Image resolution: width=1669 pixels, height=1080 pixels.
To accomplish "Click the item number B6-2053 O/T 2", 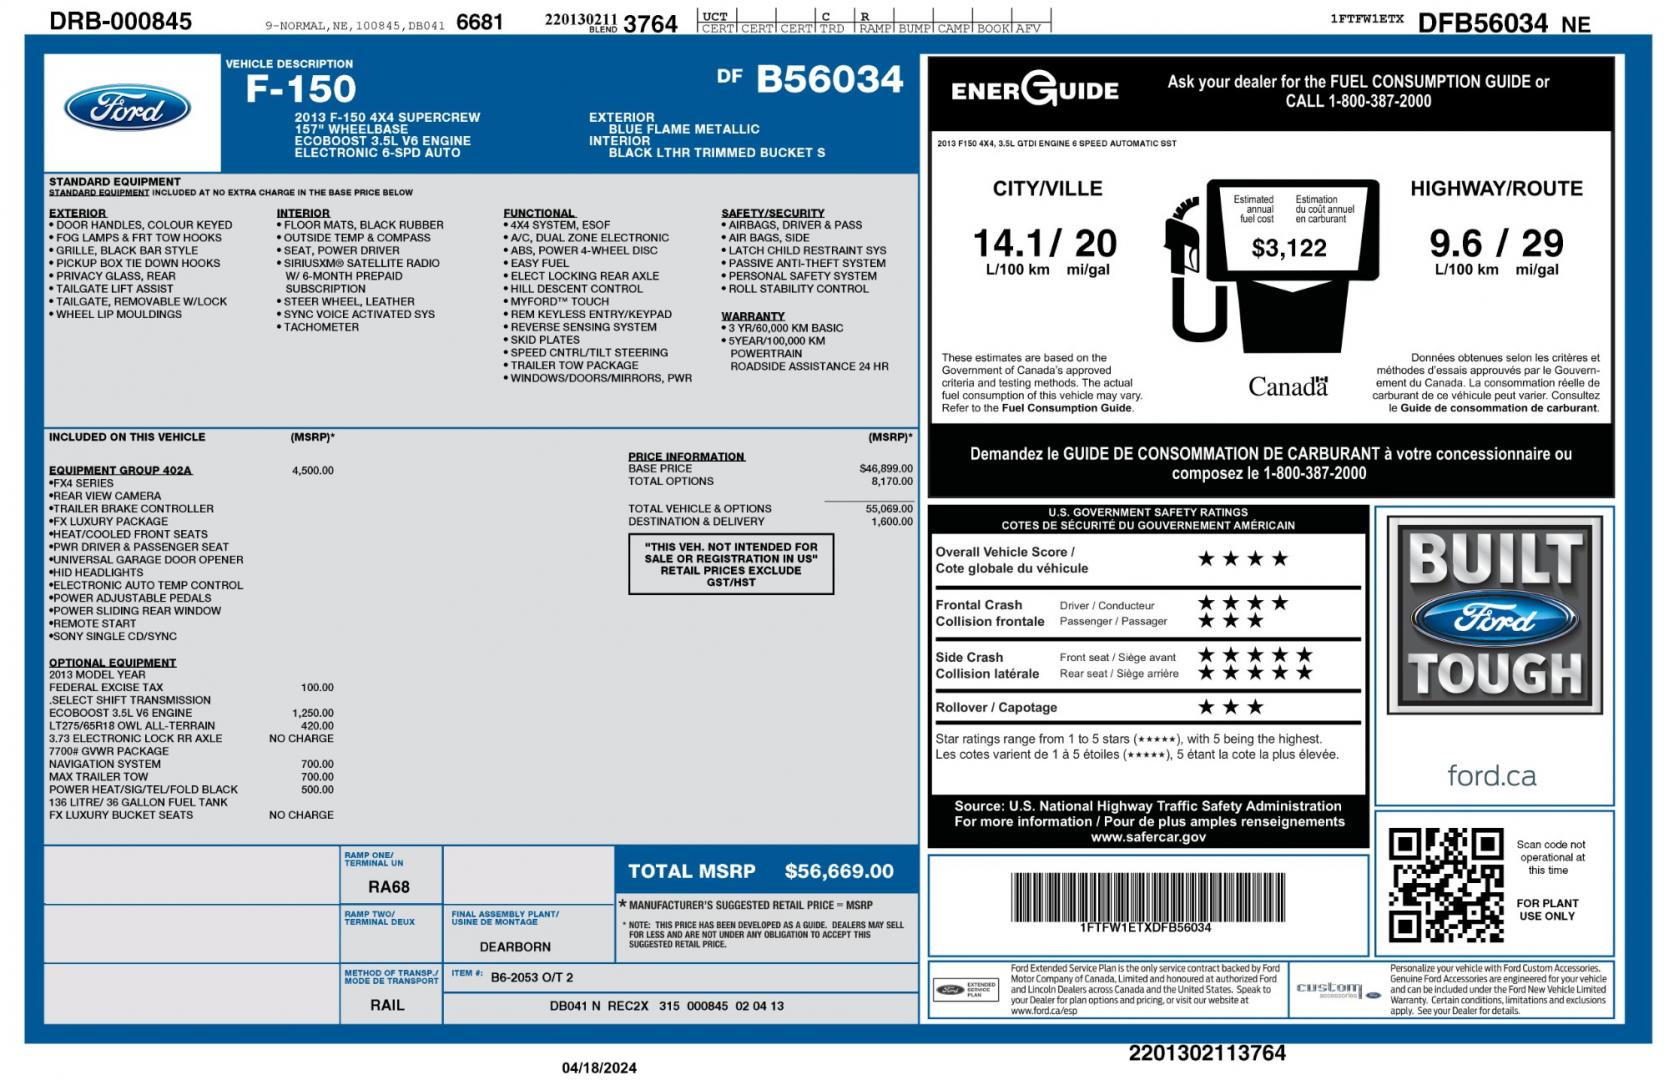I will point(532,977).
